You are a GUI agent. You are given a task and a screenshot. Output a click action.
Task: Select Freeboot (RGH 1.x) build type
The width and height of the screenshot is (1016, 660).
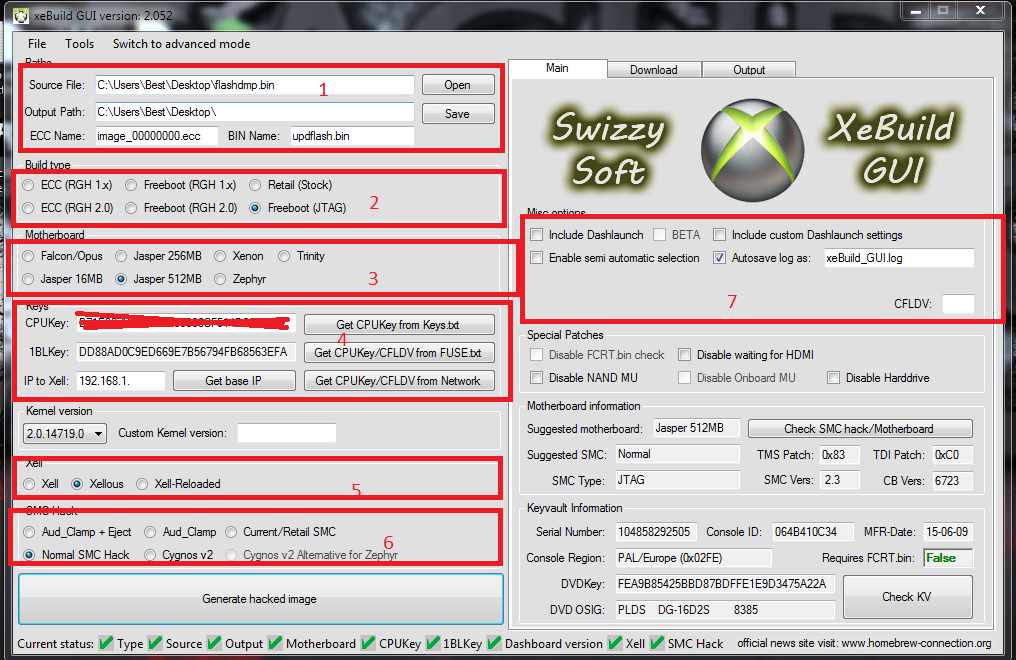point(181,185)
